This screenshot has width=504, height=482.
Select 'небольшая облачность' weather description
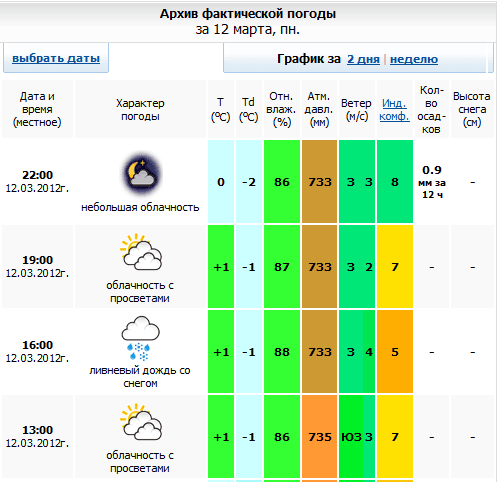pos(140,207)
